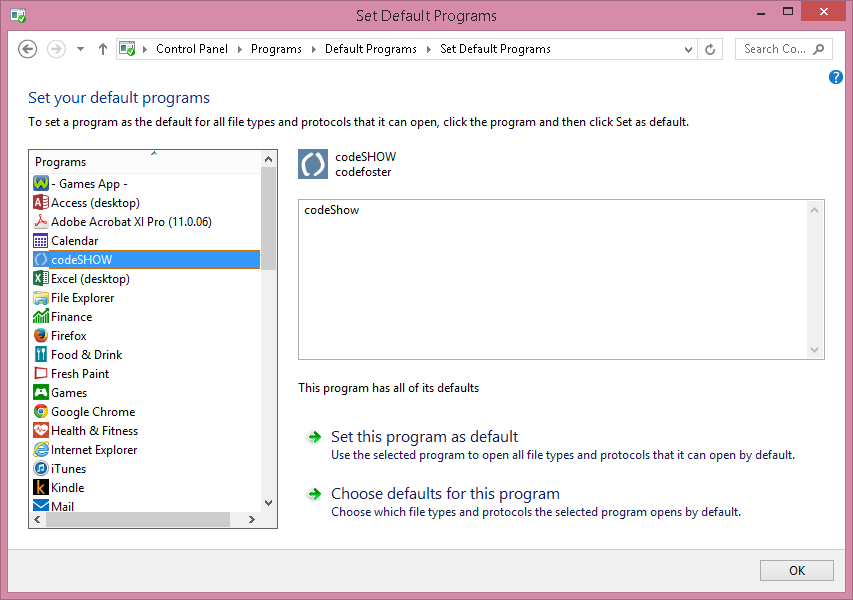Expand the address bar history dropdown
The width and height of the screenshot is (853, 600).
pos(688,50)
